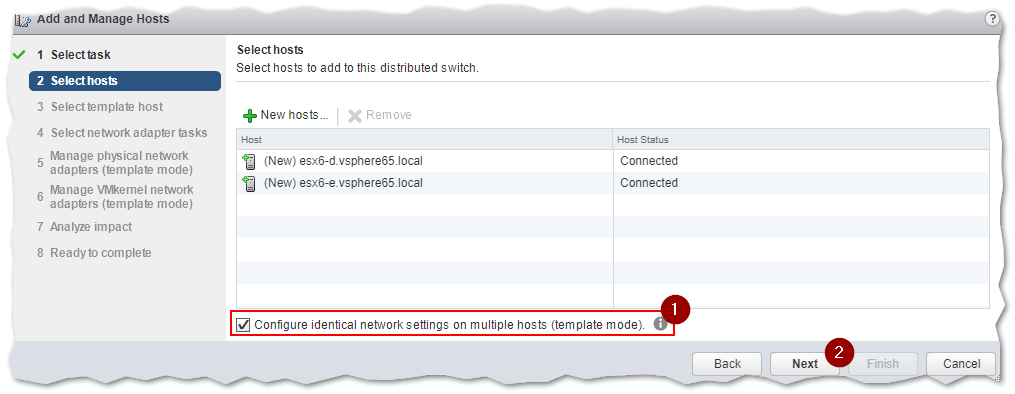This screenshot has height=394, width=1015.
Task: Click the template mode checkbox label text
Action: pos(449,325)
